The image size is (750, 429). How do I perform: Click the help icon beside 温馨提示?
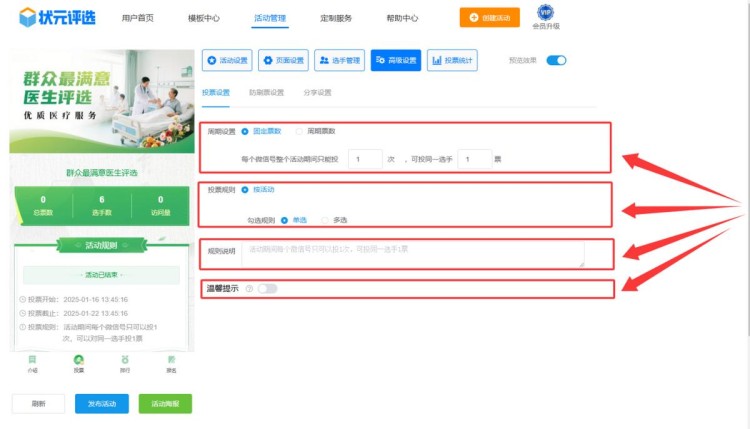(248, 289)
